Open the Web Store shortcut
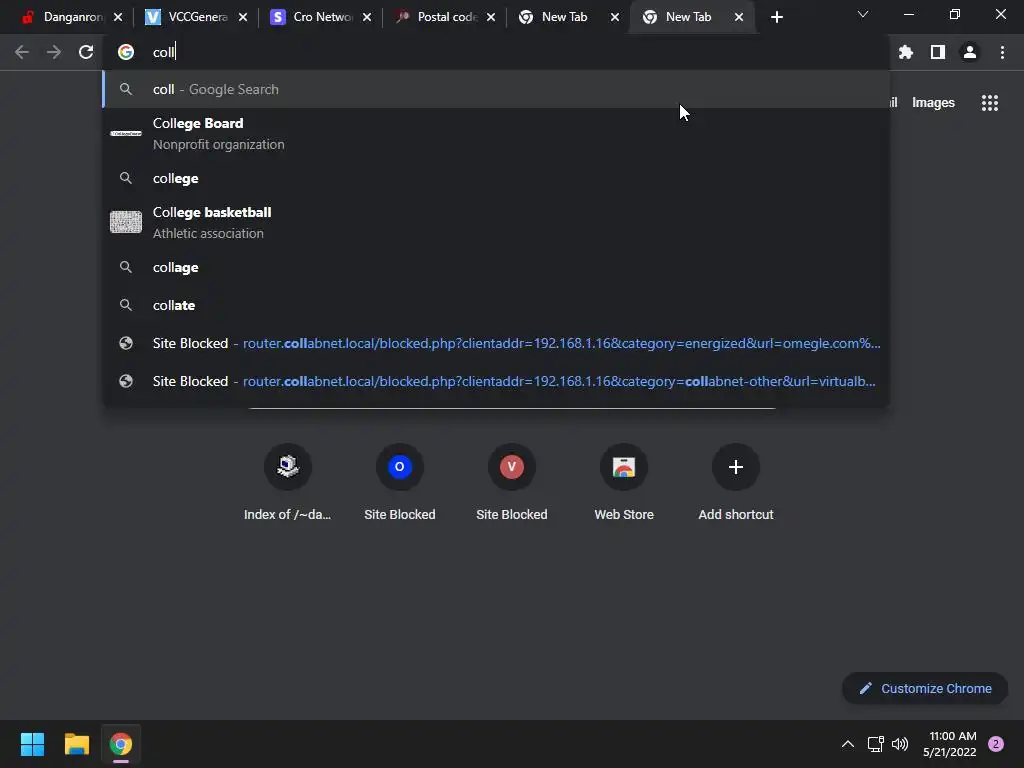This screenshot has height=768, width=1024. click(624, 483)
